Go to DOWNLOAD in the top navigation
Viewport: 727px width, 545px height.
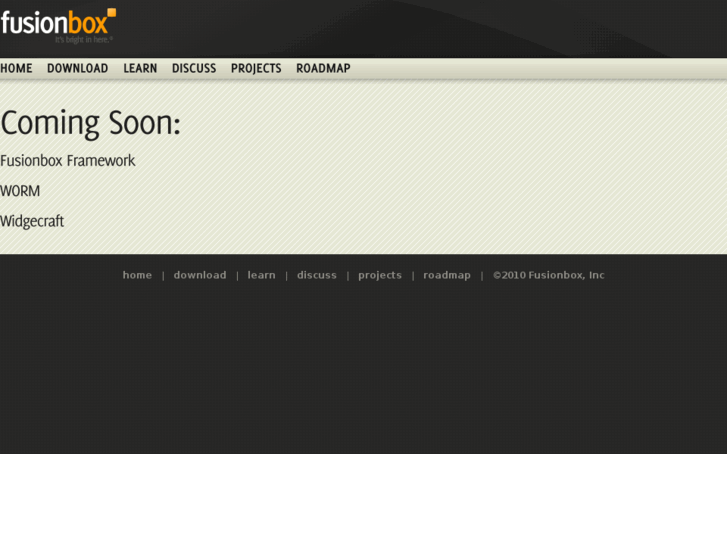pyautogui.click(x=77, y=69)
